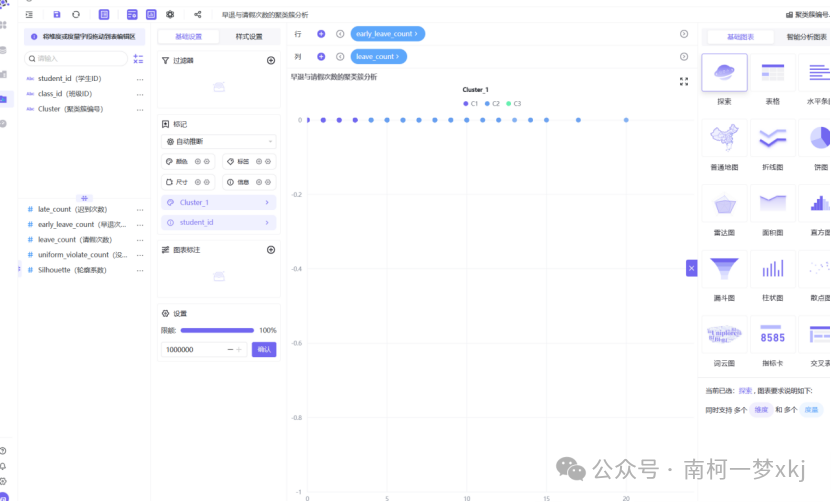Confirm the limit with the 确认 button
The width and height of the screenshot is (831, 502).
pyautogui.click(x=264, y=350)
